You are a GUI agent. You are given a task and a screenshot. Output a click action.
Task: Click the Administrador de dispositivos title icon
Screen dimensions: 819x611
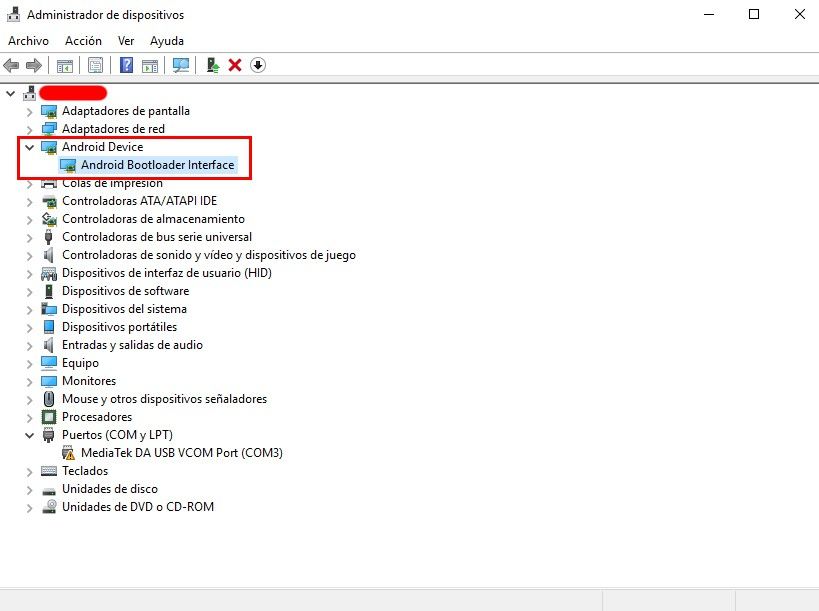[13, 14]
